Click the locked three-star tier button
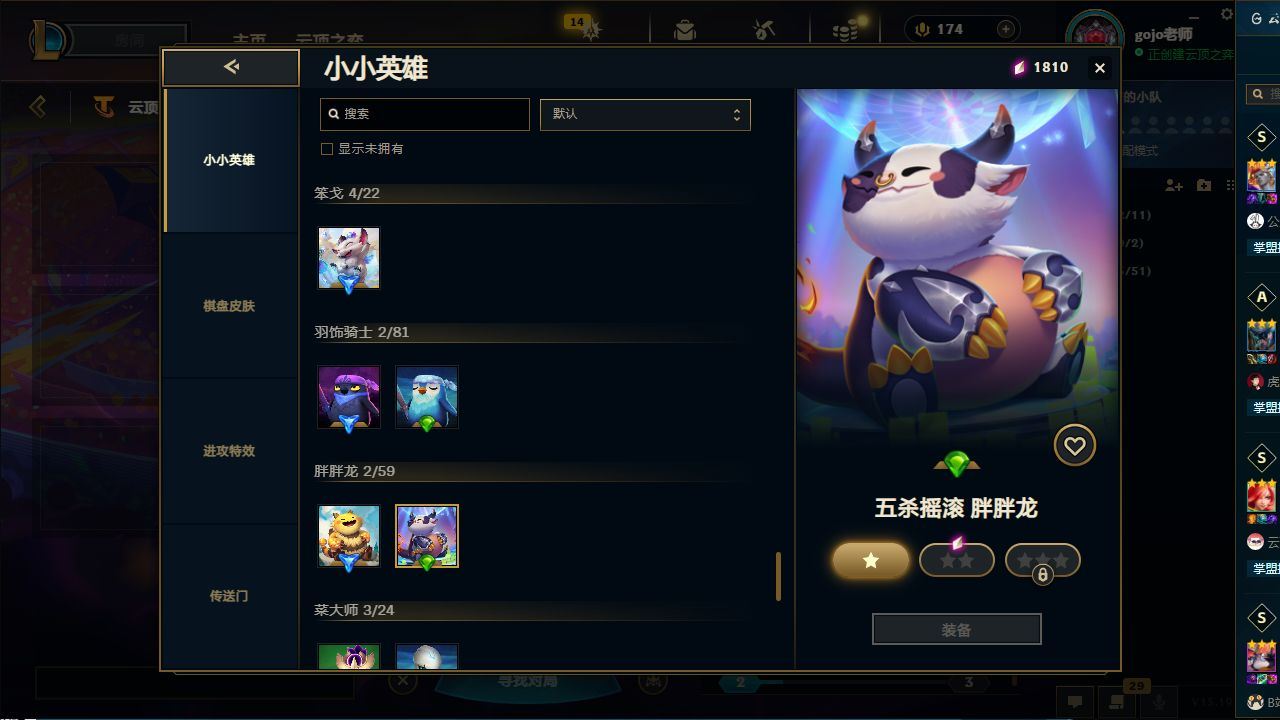This screenshot has width=1280, height=720. [x=1043, y=560]
